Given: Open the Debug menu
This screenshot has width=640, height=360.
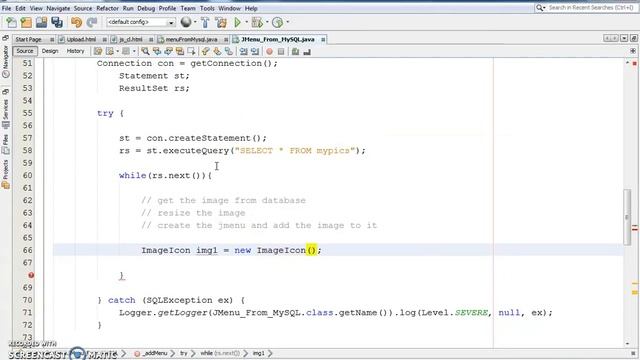Looking at the screenshot, I should coord(146,8).
